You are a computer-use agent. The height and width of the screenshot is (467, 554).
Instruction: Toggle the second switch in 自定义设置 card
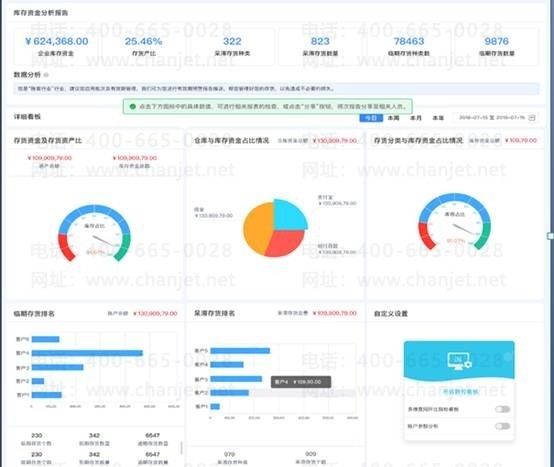(502, 426)
